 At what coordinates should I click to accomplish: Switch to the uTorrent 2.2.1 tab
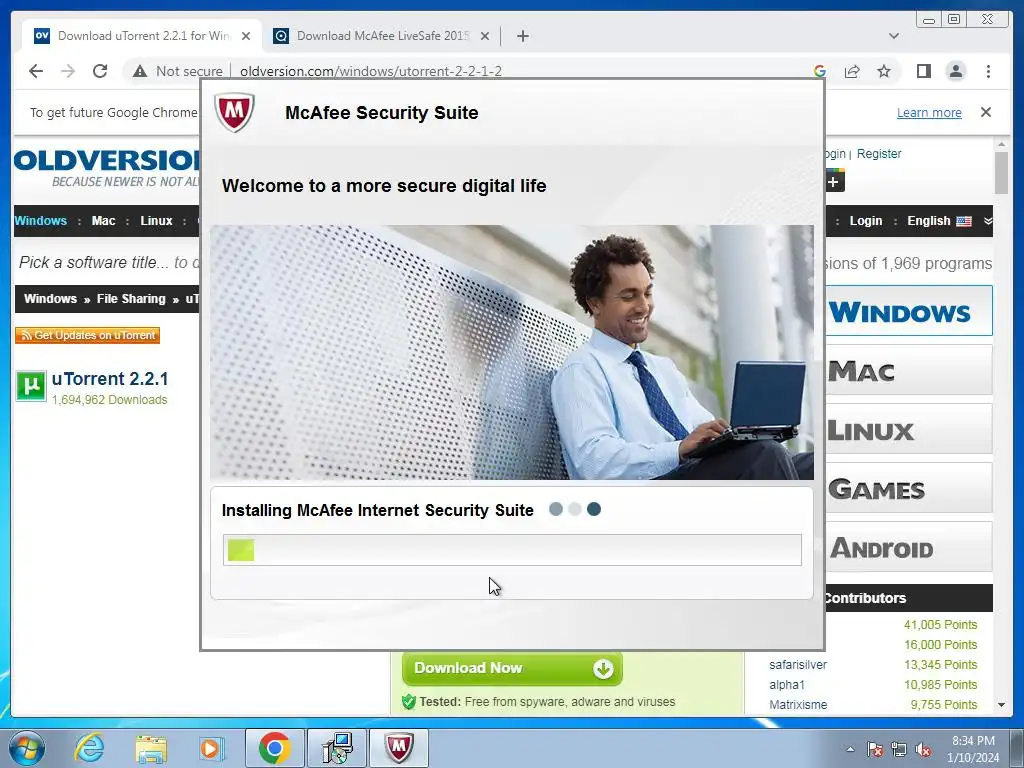(142, 36)
